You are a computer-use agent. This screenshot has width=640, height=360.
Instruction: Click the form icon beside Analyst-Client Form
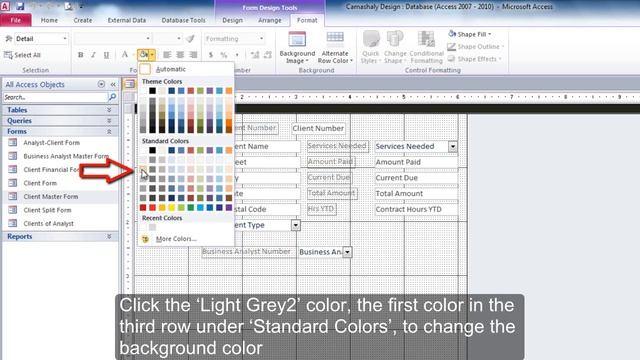tap(13, 142)
